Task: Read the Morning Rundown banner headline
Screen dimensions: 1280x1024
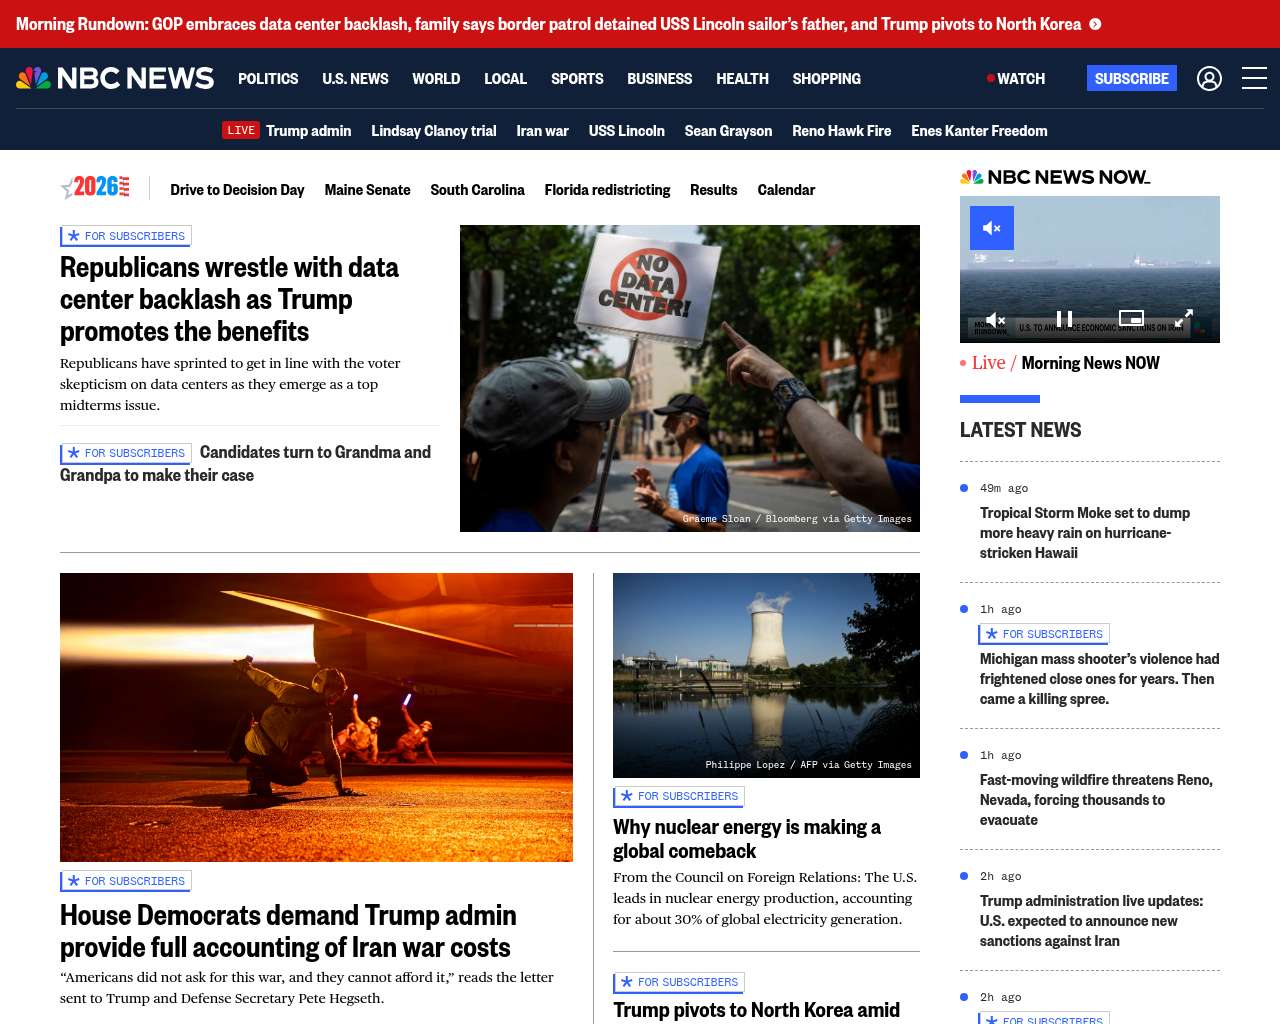Action: pos(548,24)
